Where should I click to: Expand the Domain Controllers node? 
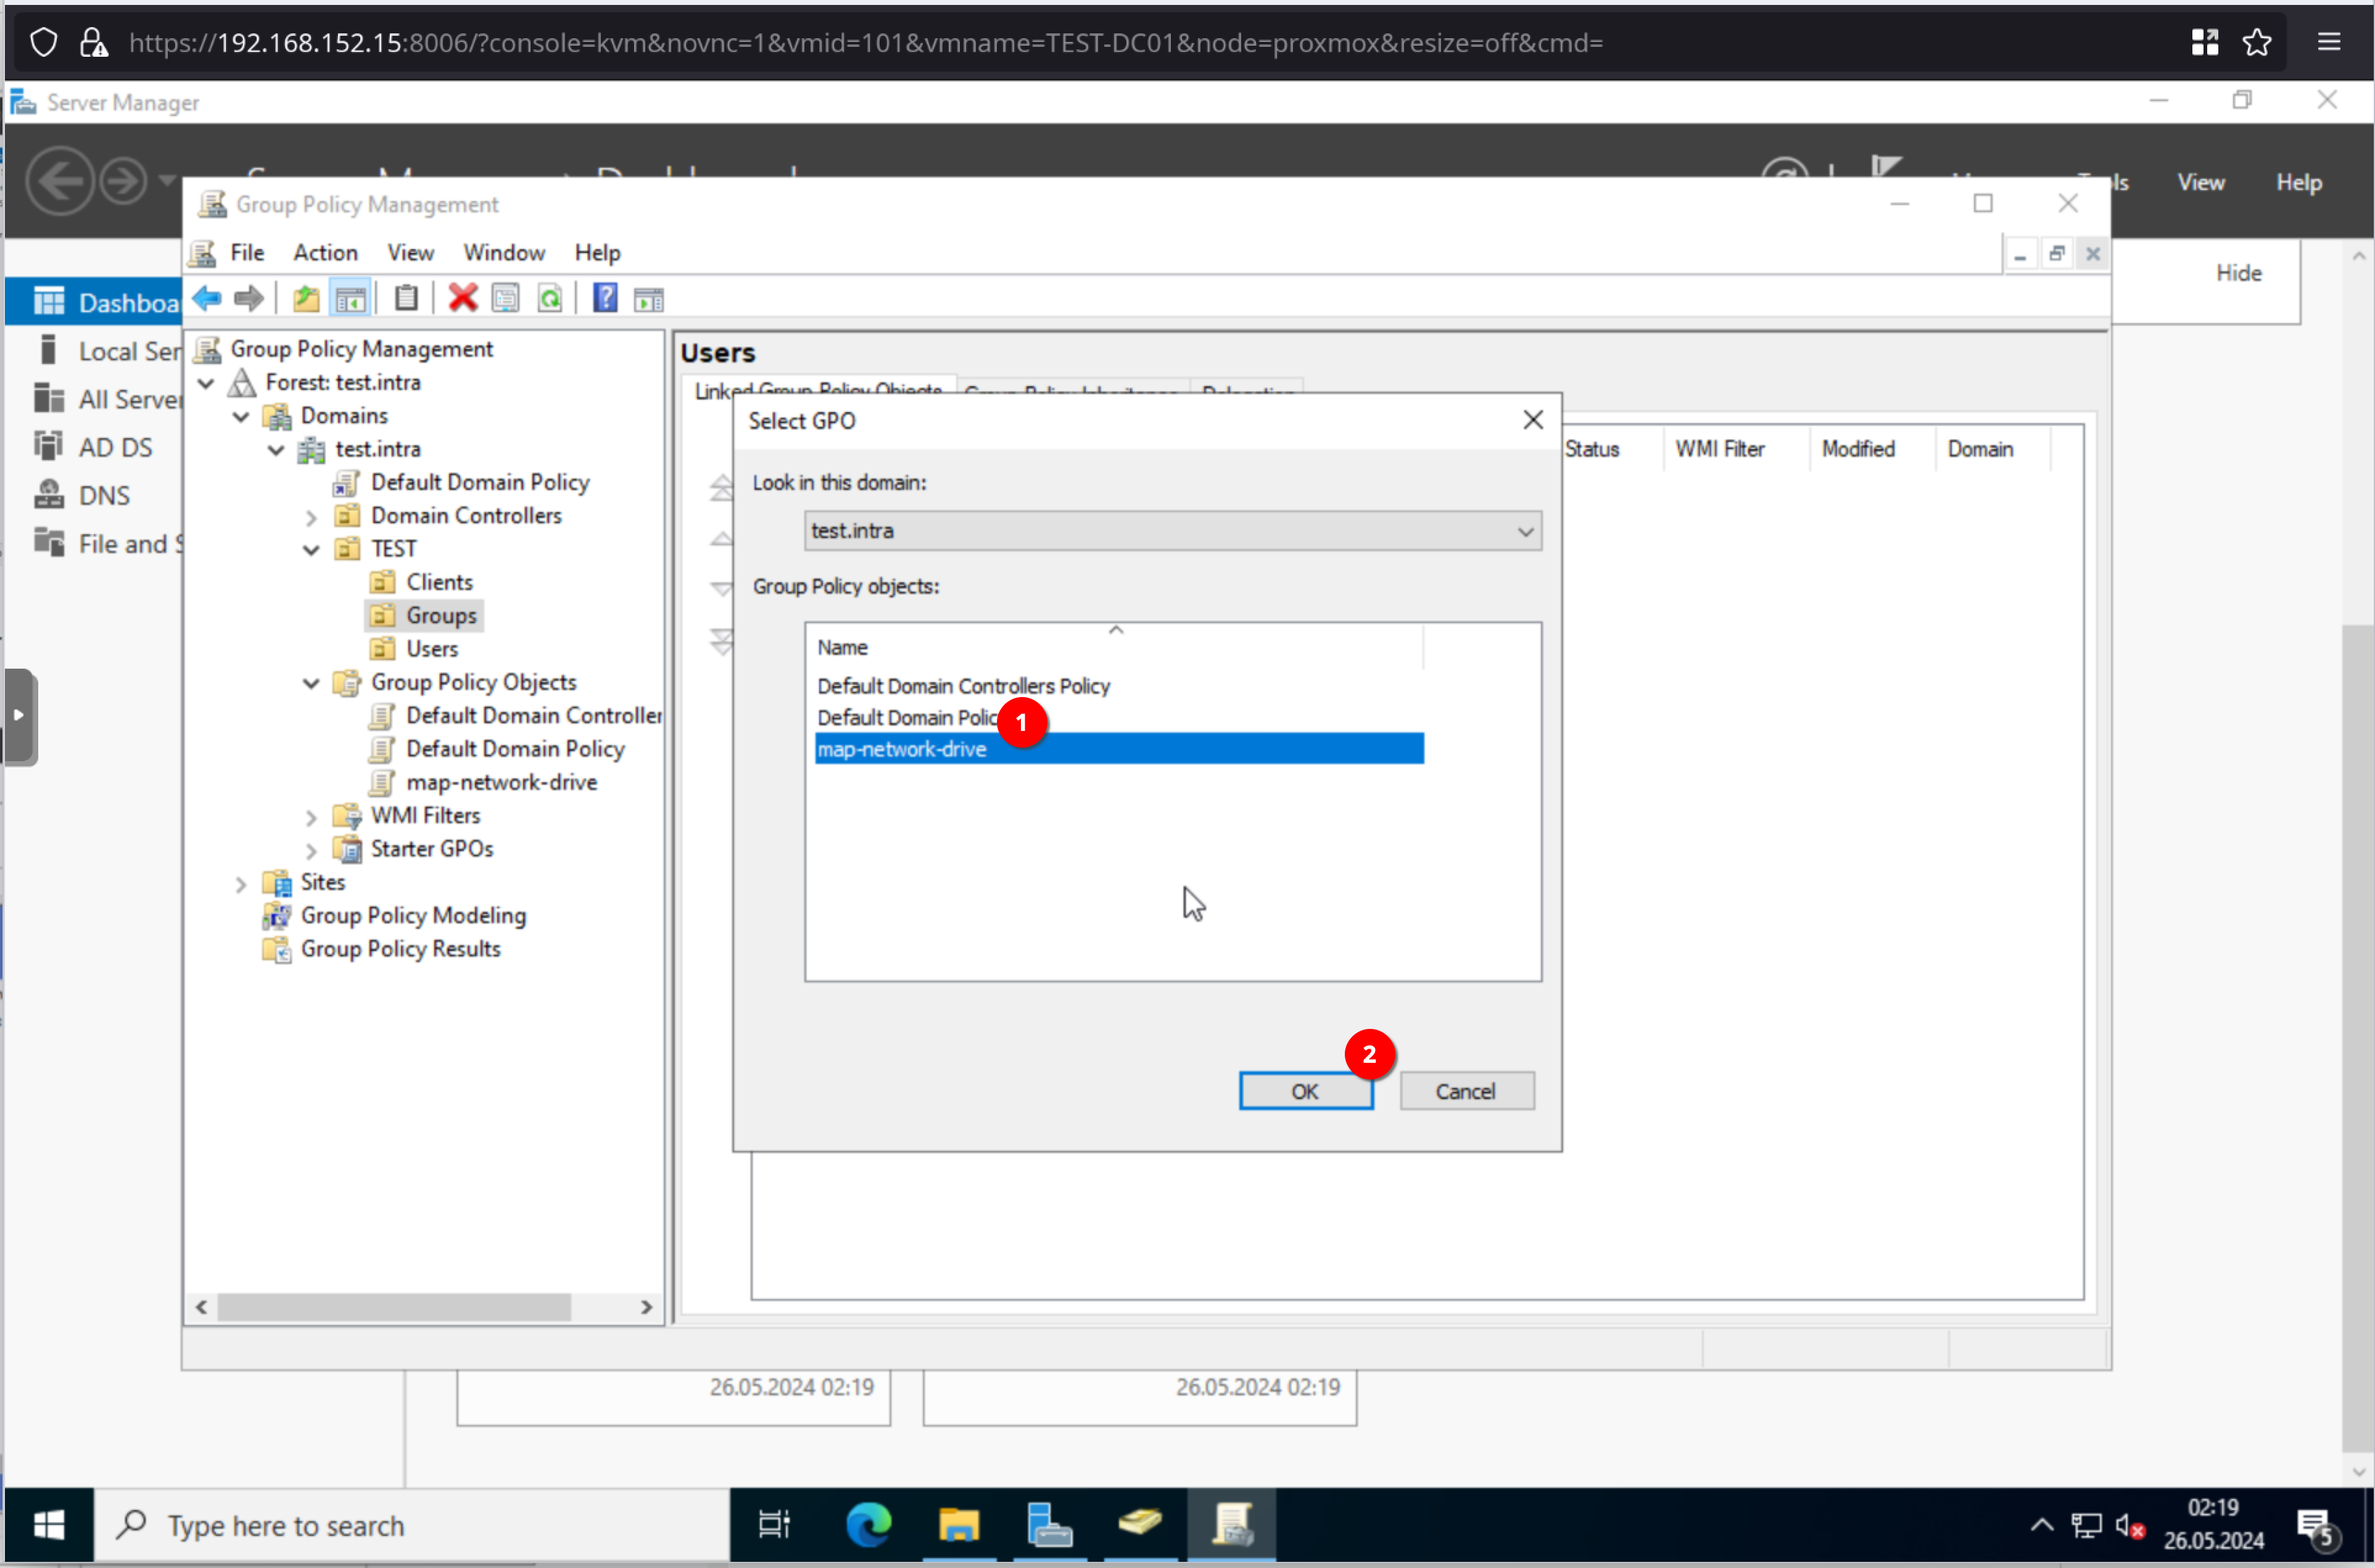311,517
